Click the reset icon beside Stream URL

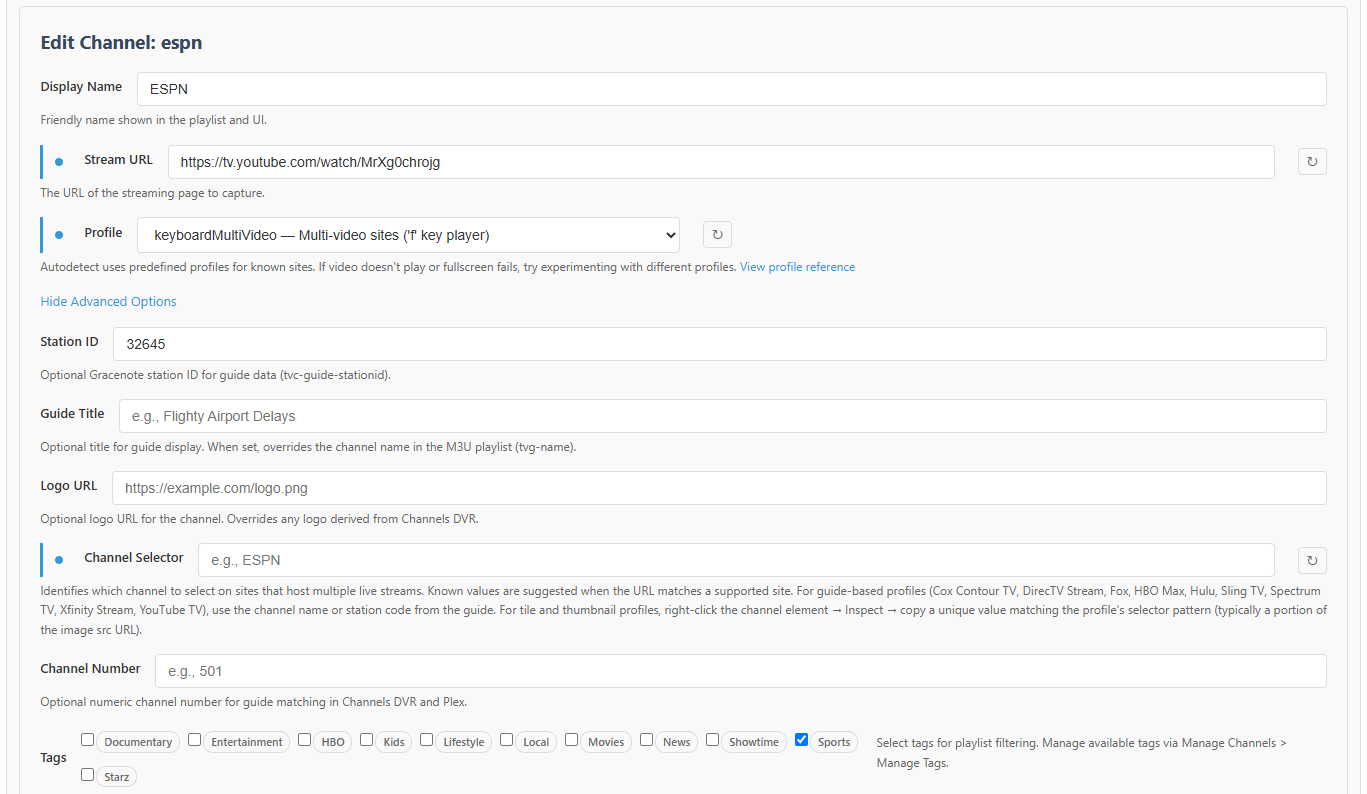1312,162
